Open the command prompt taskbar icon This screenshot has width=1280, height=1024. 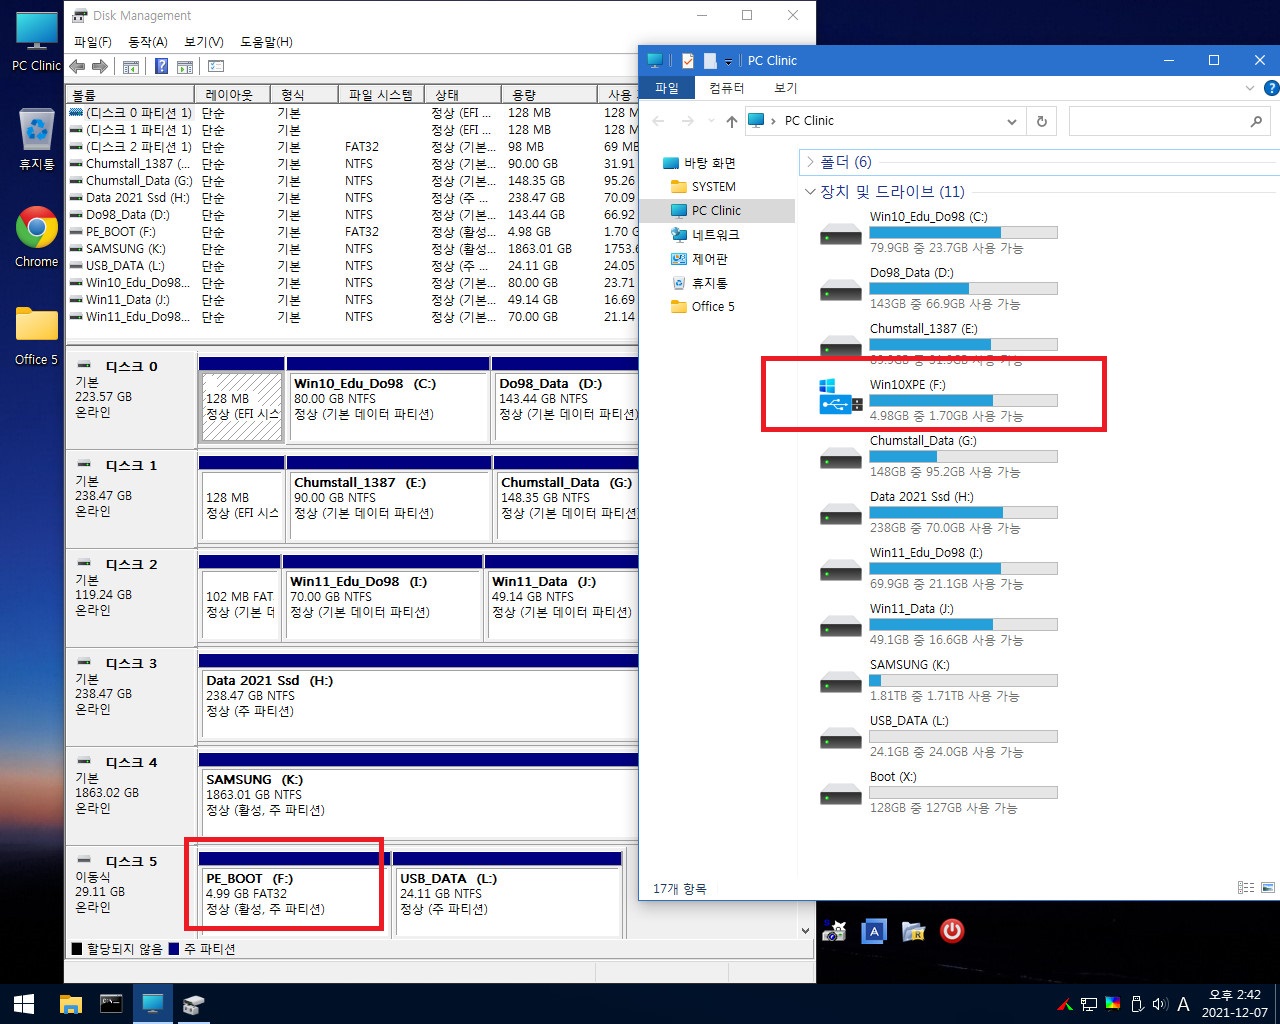[111, 1004]
